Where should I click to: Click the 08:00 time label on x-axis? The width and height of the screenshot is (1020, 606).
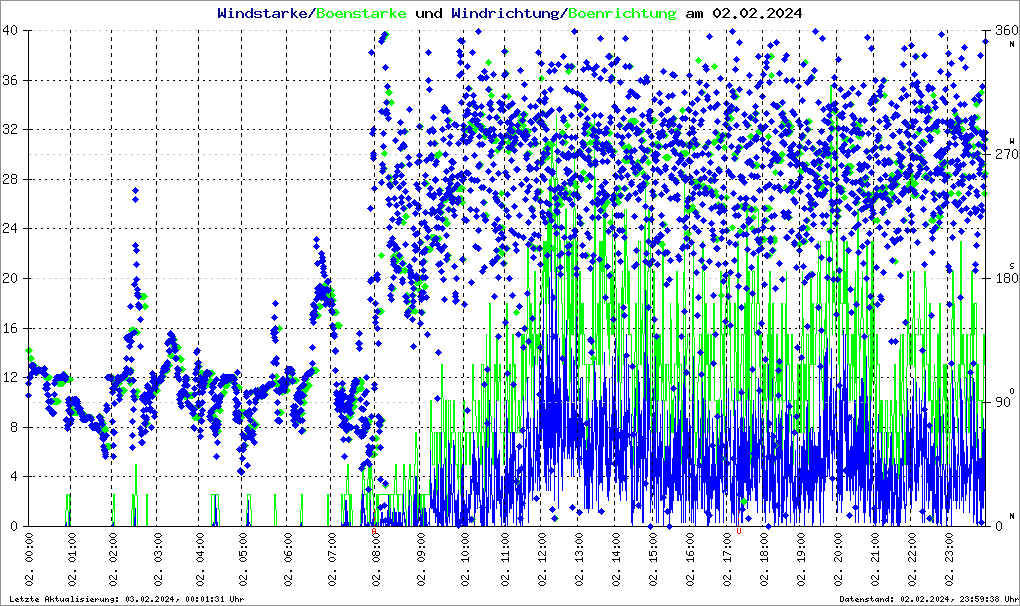point(376,559)
